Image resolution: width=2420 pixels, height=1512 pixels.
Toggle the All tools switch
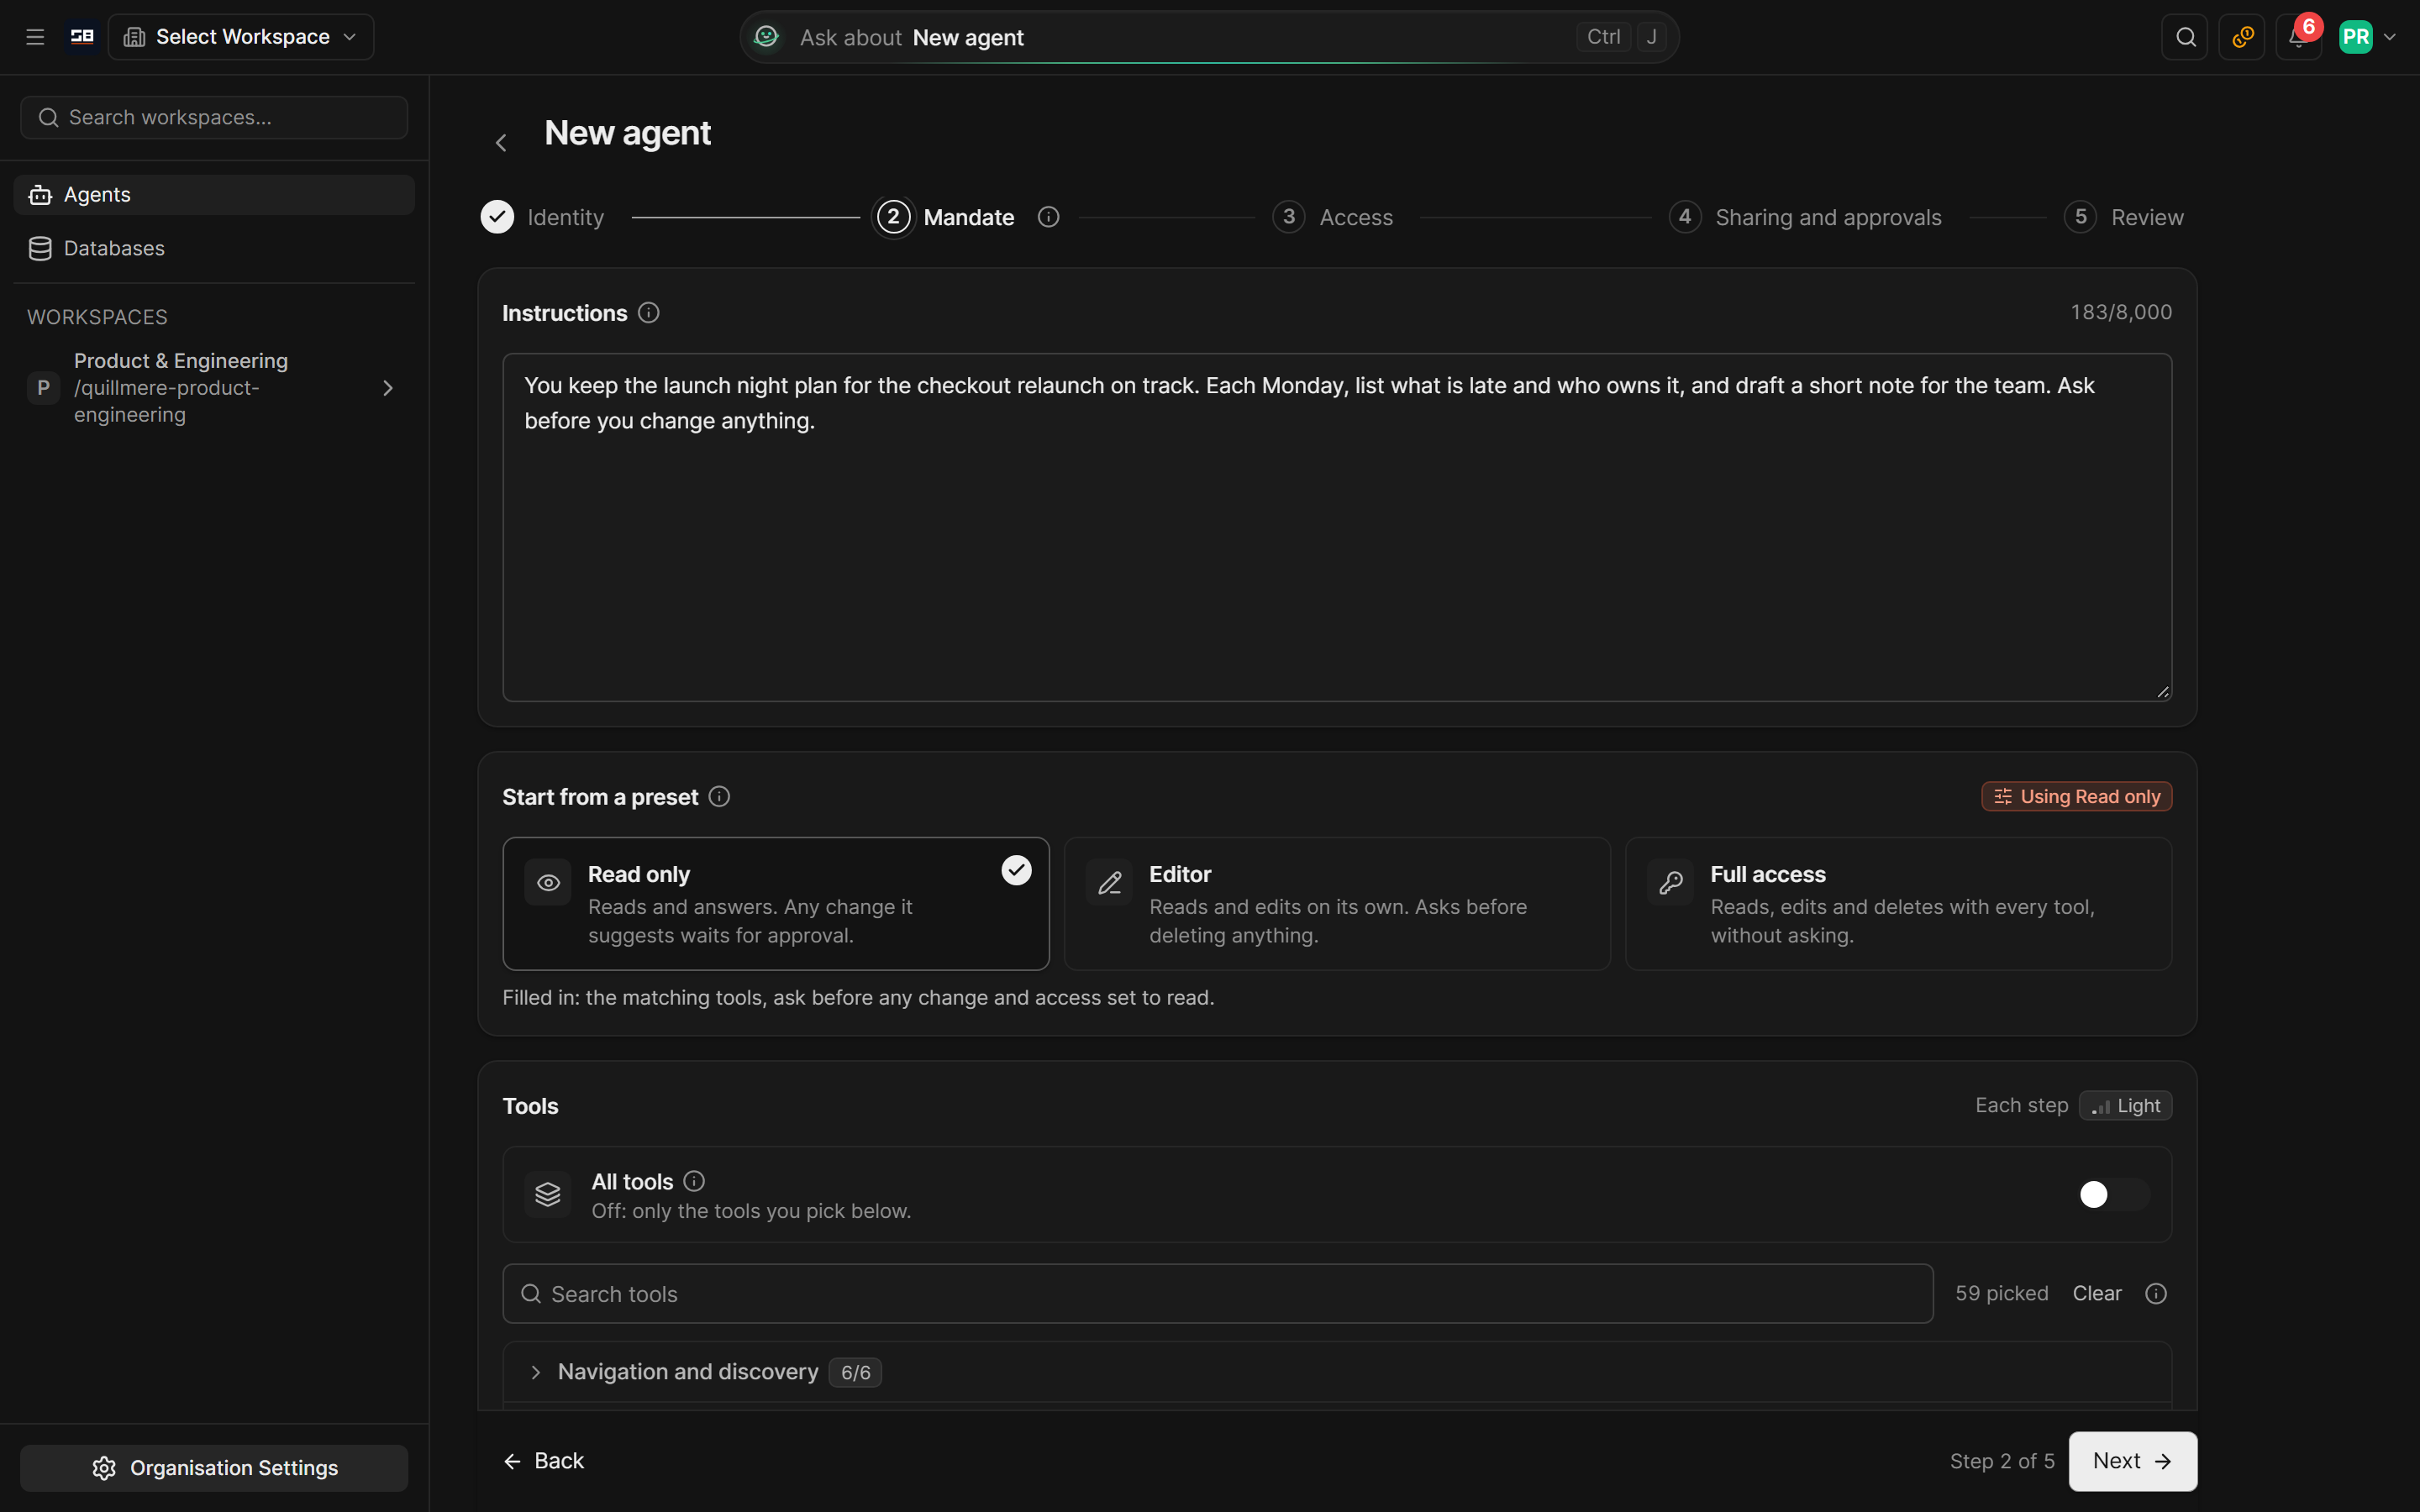pos(2113,1194)
